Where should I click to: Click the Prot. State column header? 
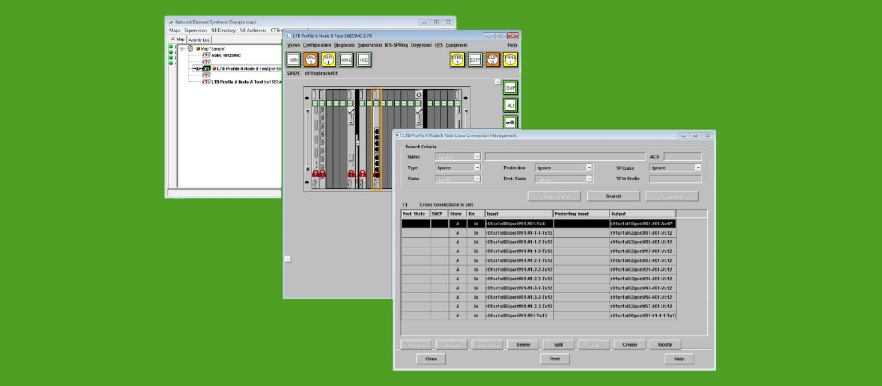pos(416,214)
